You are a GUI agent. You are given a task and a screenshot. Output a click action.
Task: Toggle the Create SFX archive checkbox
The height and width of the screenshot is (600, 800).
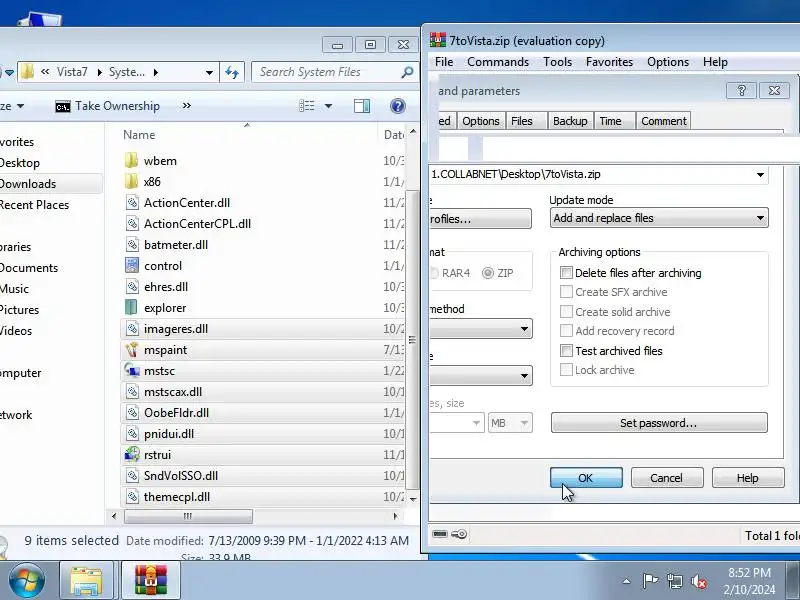566,292
